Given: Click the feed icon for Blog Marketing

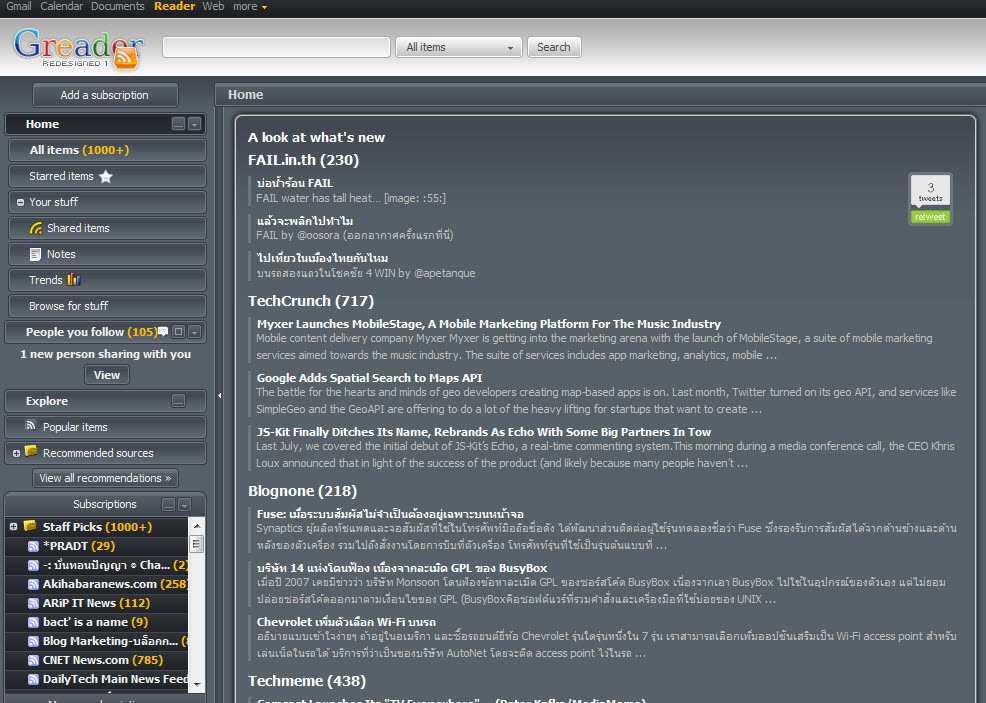Looking at the screenshot, I should (33, 641).
